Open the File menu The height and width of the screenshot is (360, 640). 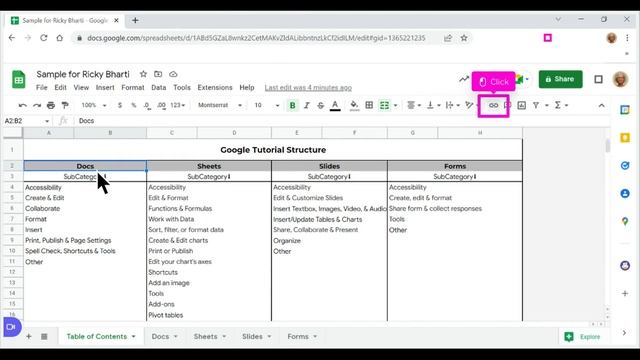(42, 87)
